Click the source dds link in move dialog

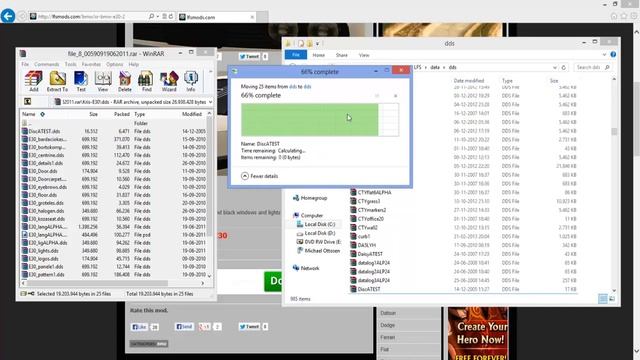point(292,87)
